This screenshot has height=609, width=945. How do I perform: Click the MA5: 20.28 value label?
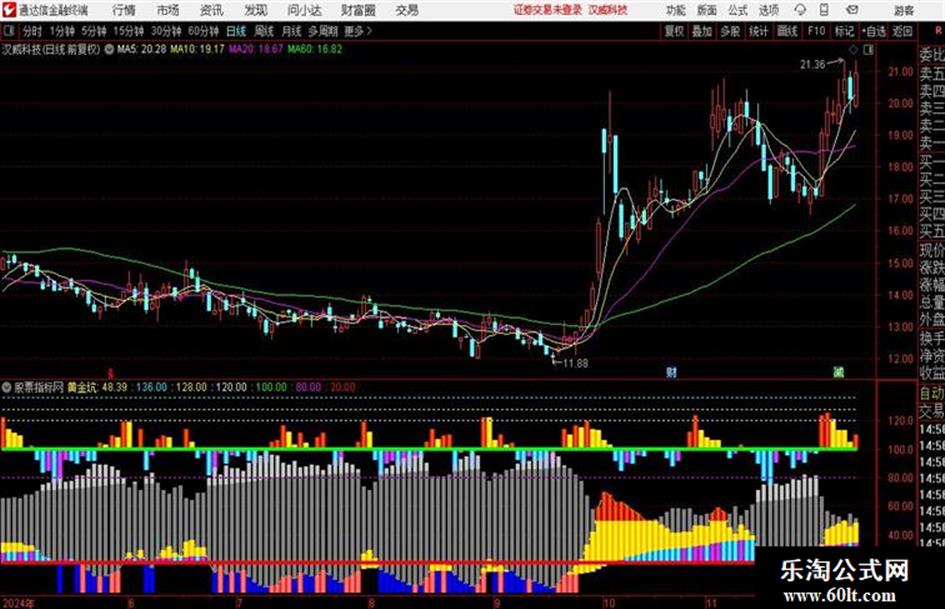[142, 49]
